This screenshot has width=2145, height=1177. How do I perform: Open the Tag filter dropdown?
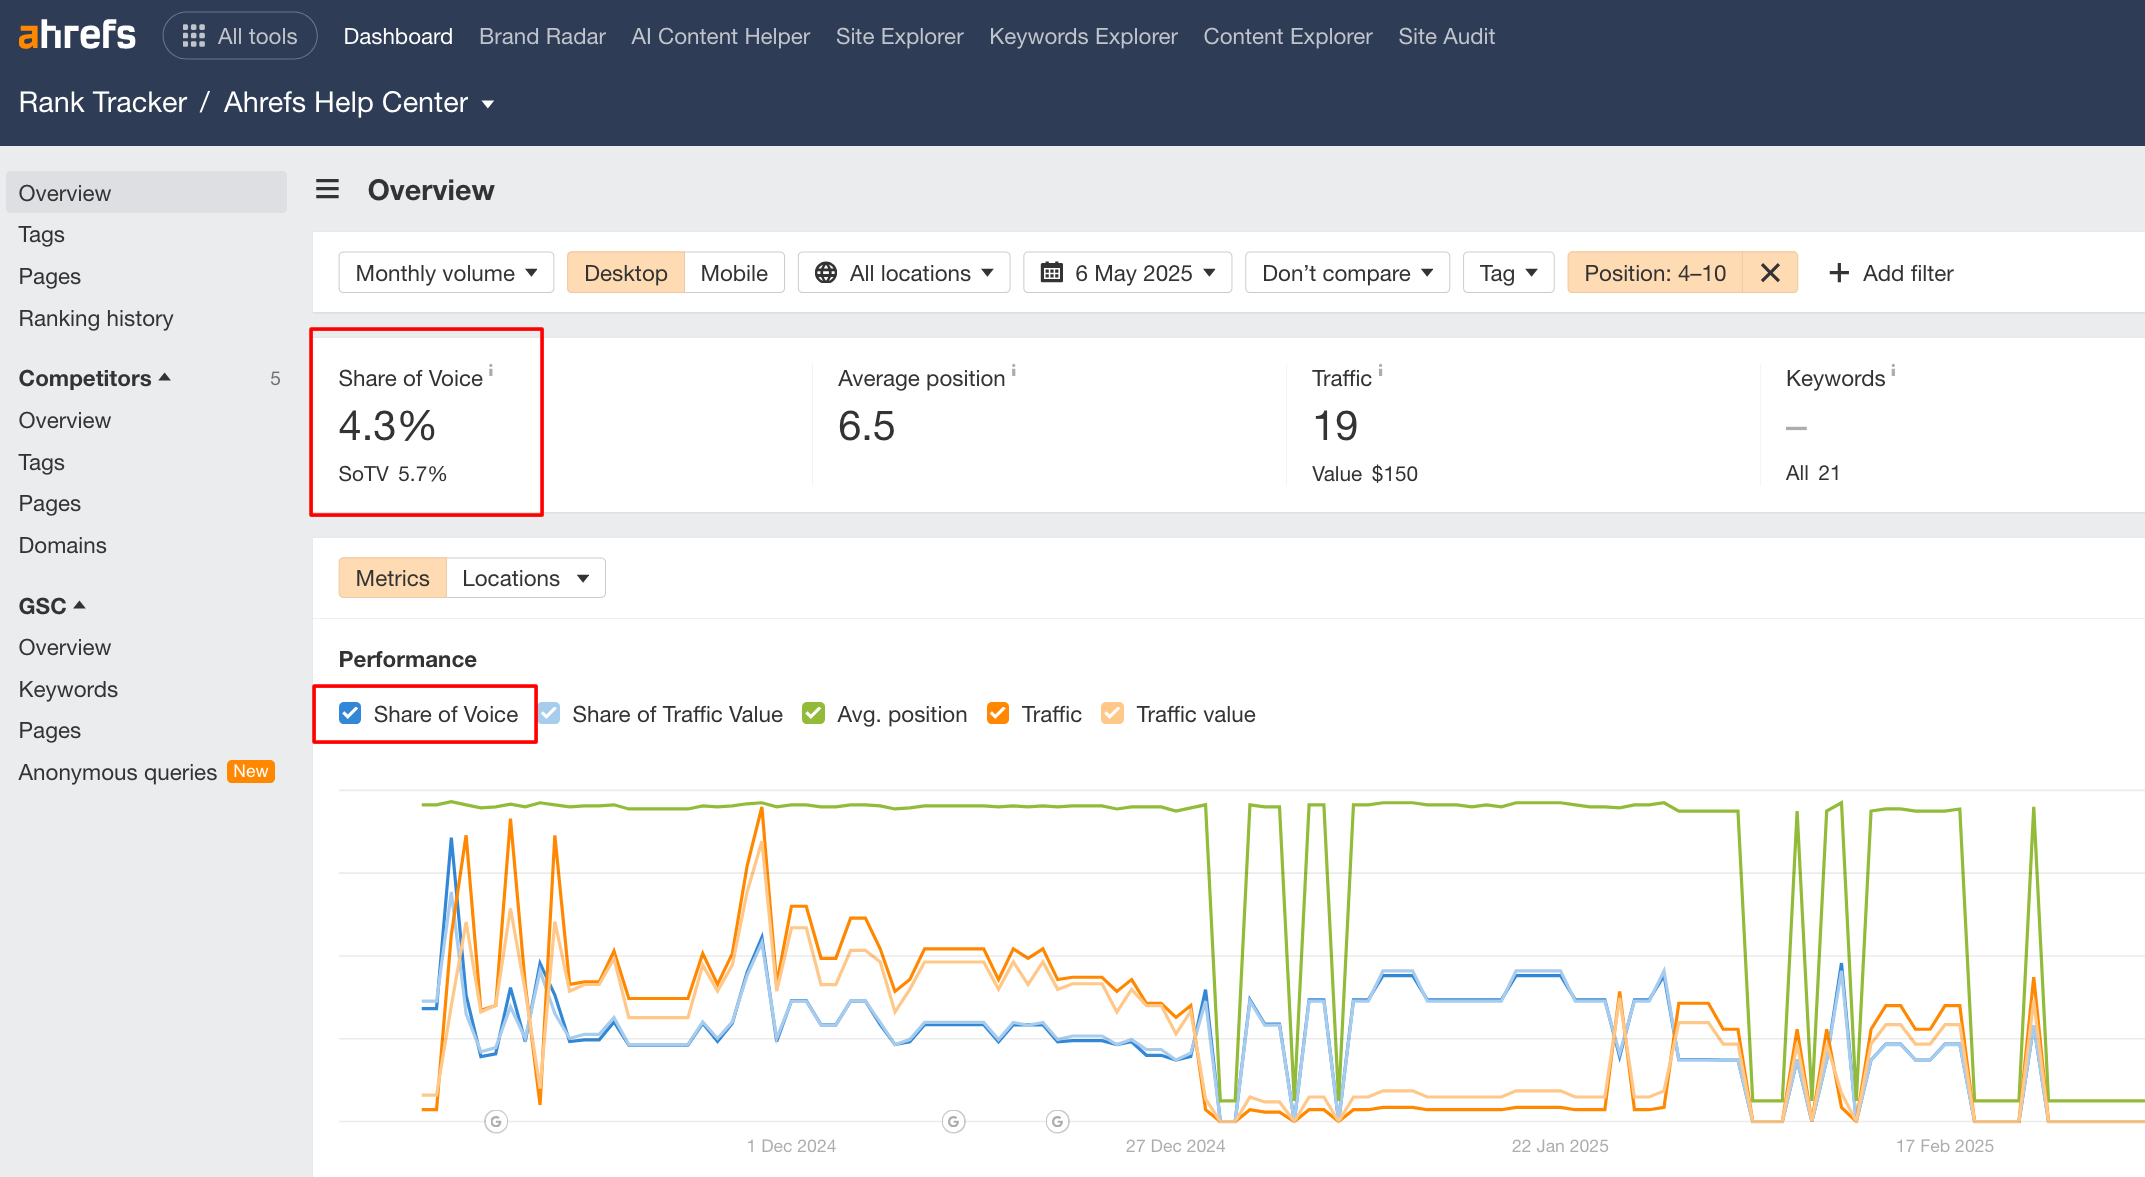[x=1508, y=272]
